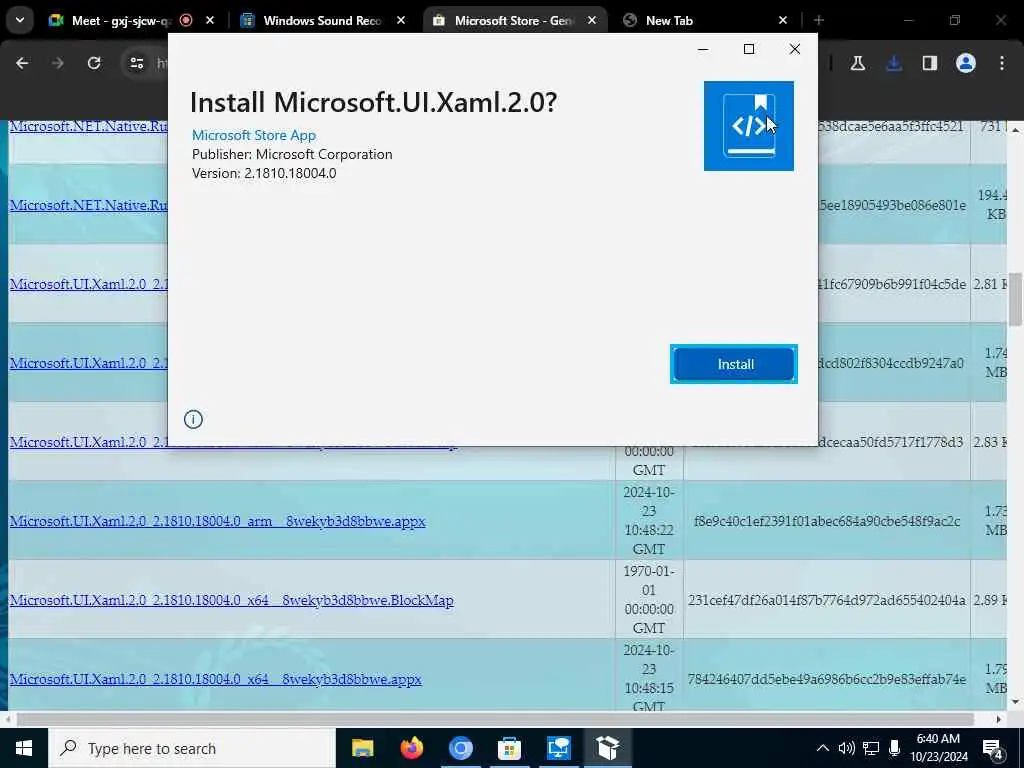
Task: Click scroll-right arrow of horizontal scrollbar
Action: point(999,719)
